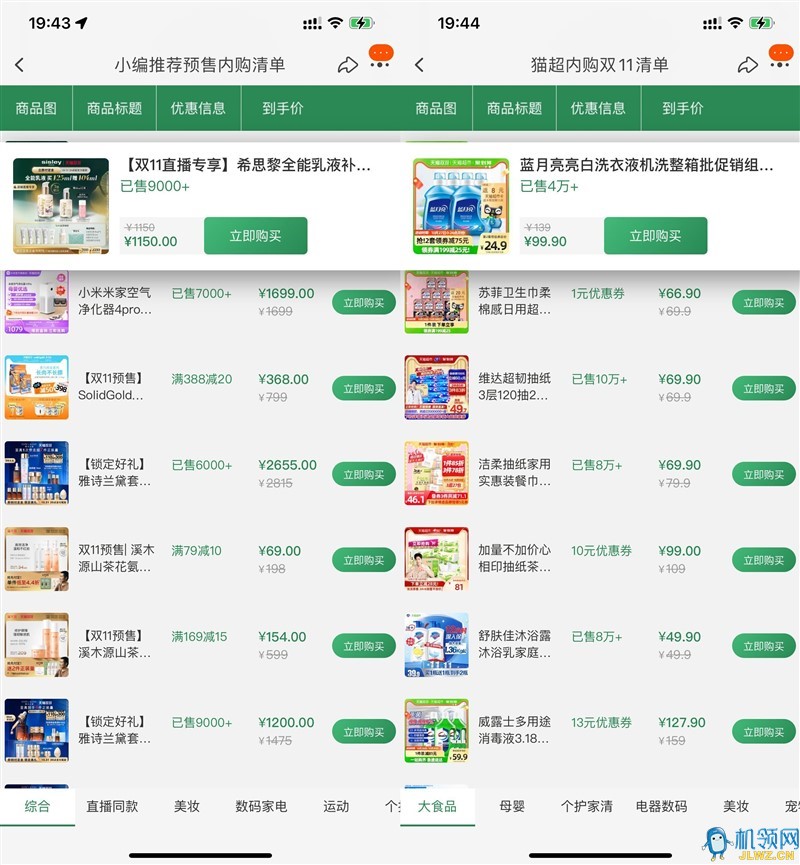Tap 10元优惠券 on 心相印 row
800x865 pixels.
pos(601,551)
